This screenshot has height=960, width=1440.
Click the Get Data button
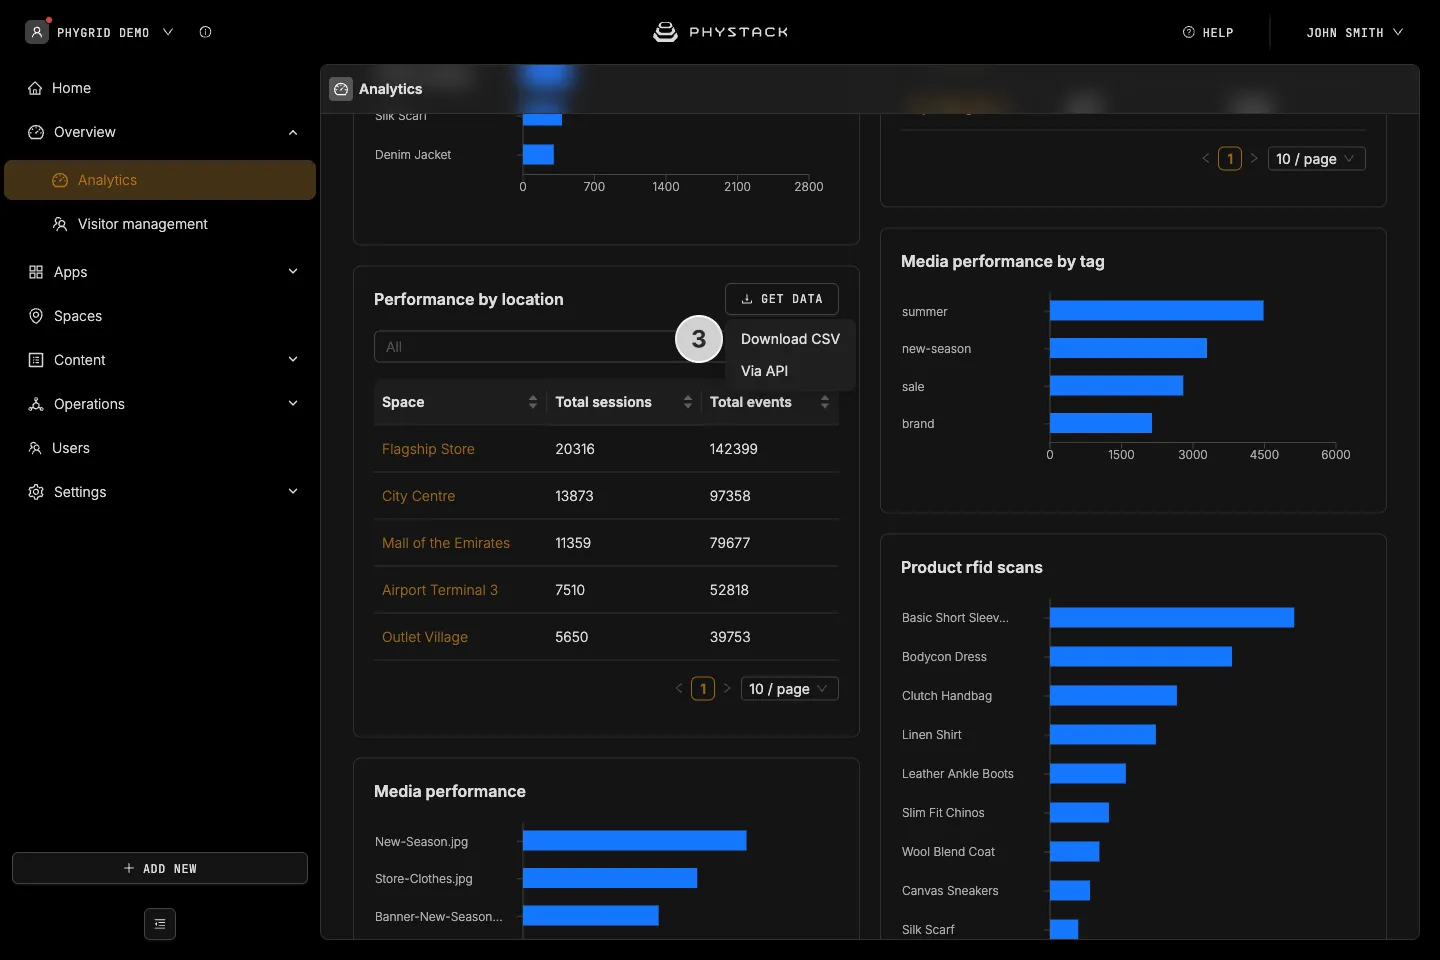pyautogui.click(x=782, y=299)
